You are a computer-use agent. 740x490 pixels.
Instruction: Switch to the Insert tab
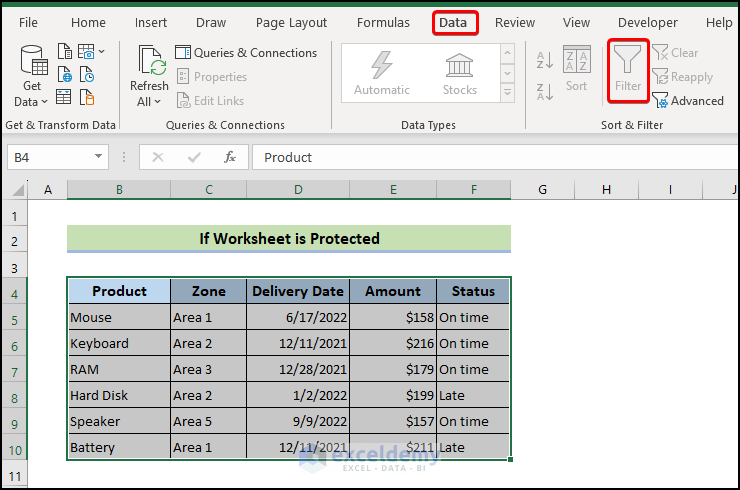click(x=151, y=23)
